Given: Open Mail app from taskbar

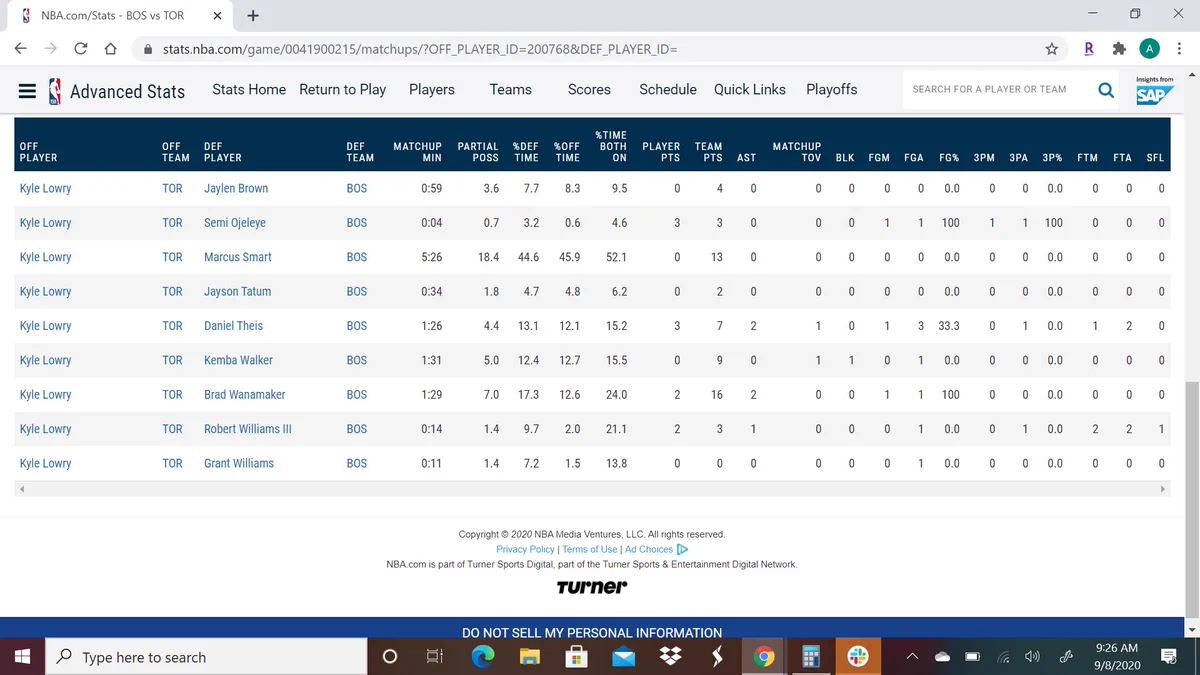Looking at the screenshot, I should tap(623, 657).
